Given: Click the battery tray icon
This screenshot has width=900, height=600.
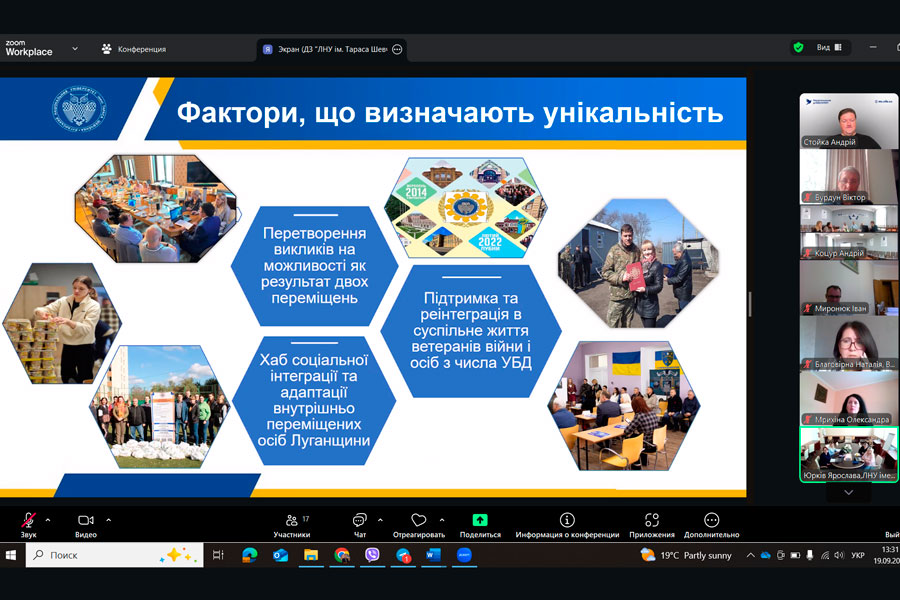Looking at the screenshot, I should pyautogui.click(x=796, y=555).
